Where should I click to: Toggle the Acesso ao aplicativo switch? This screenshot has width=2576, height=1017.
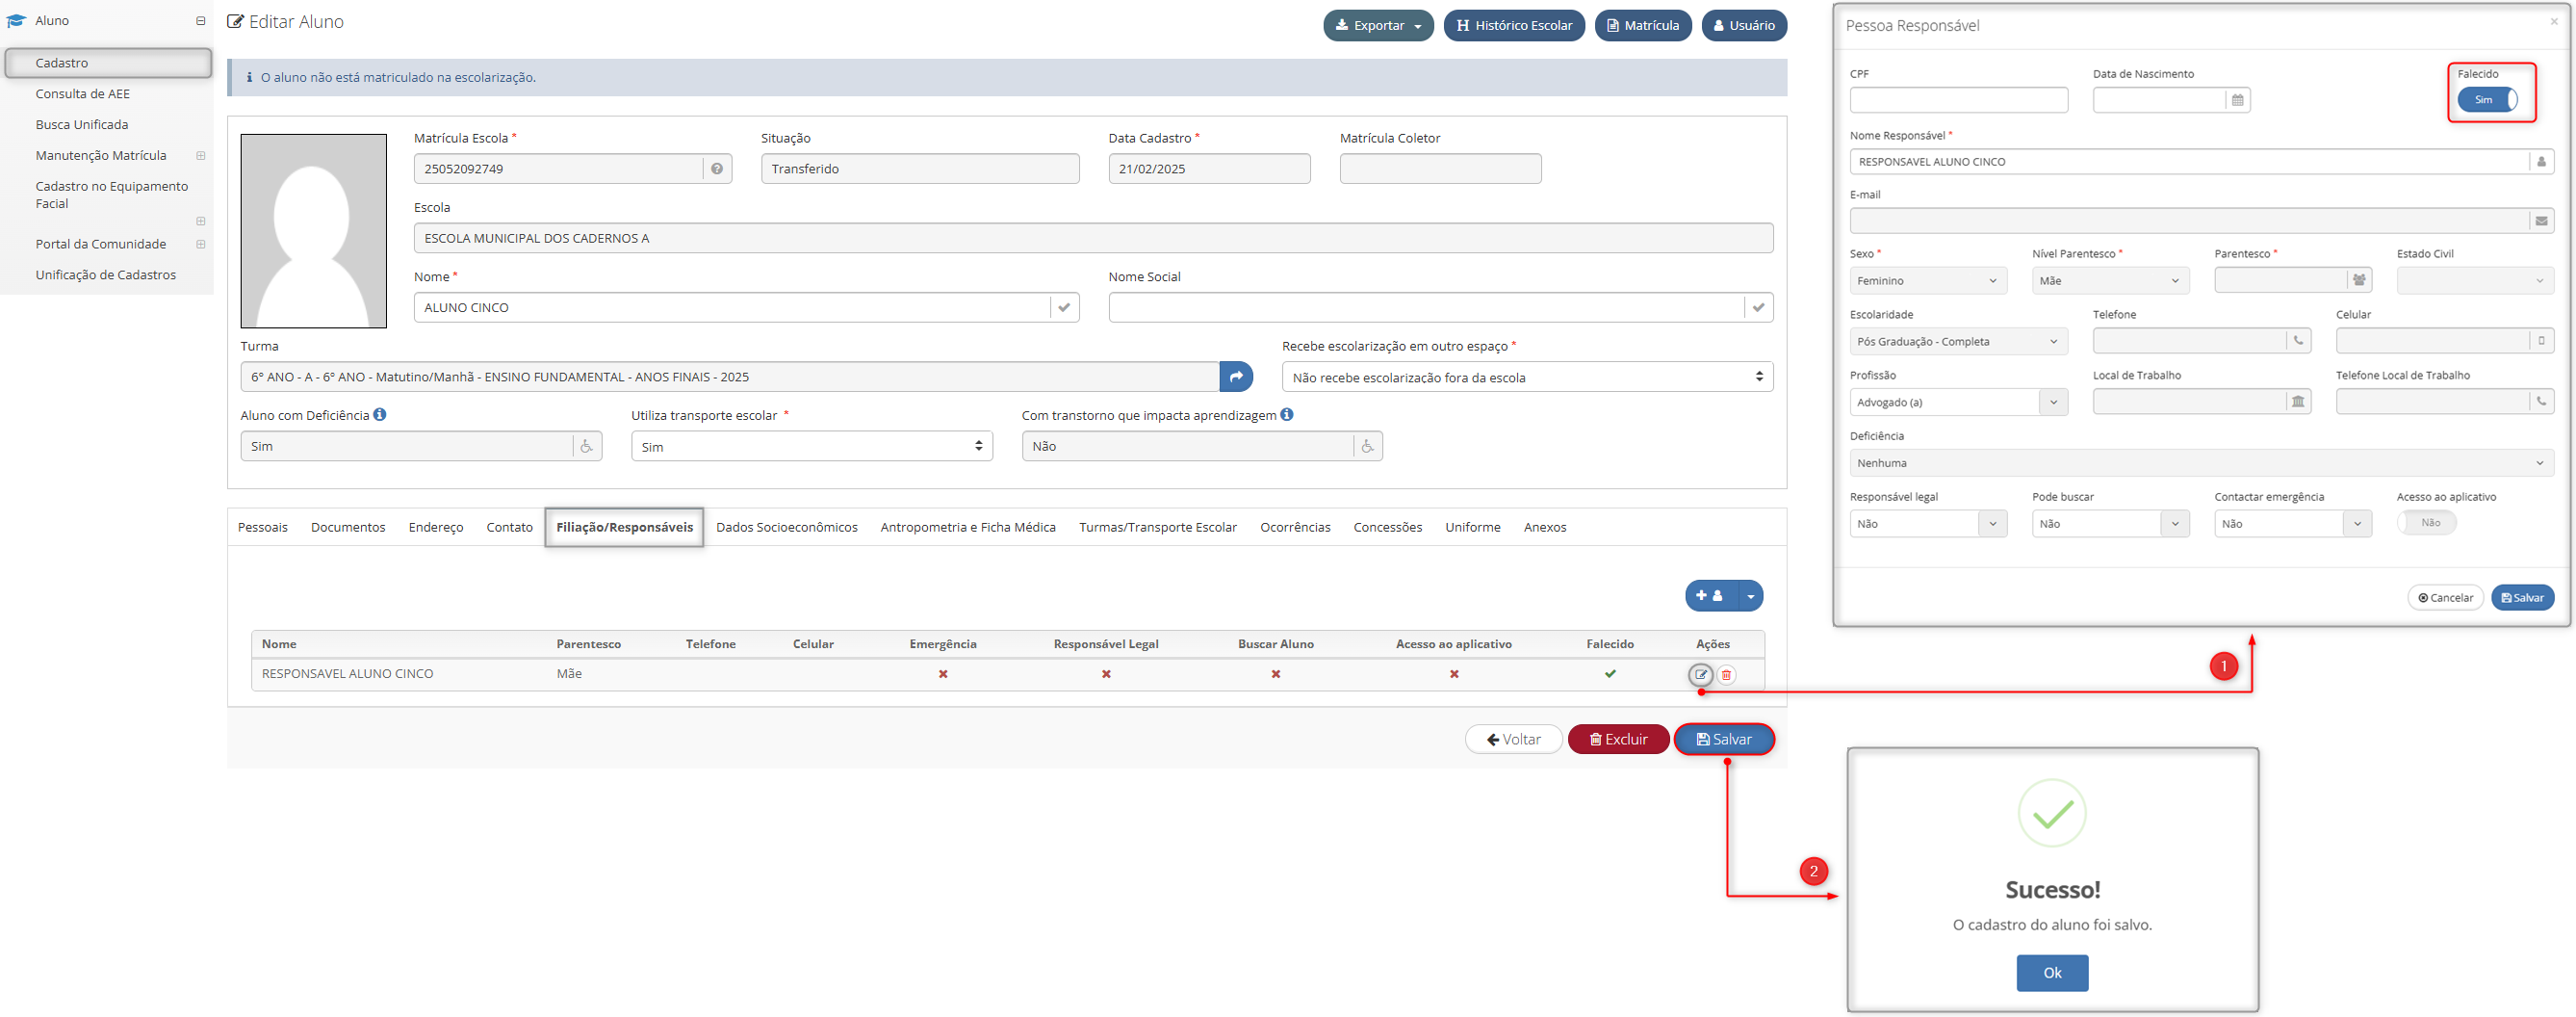(x=2426, y=523)
